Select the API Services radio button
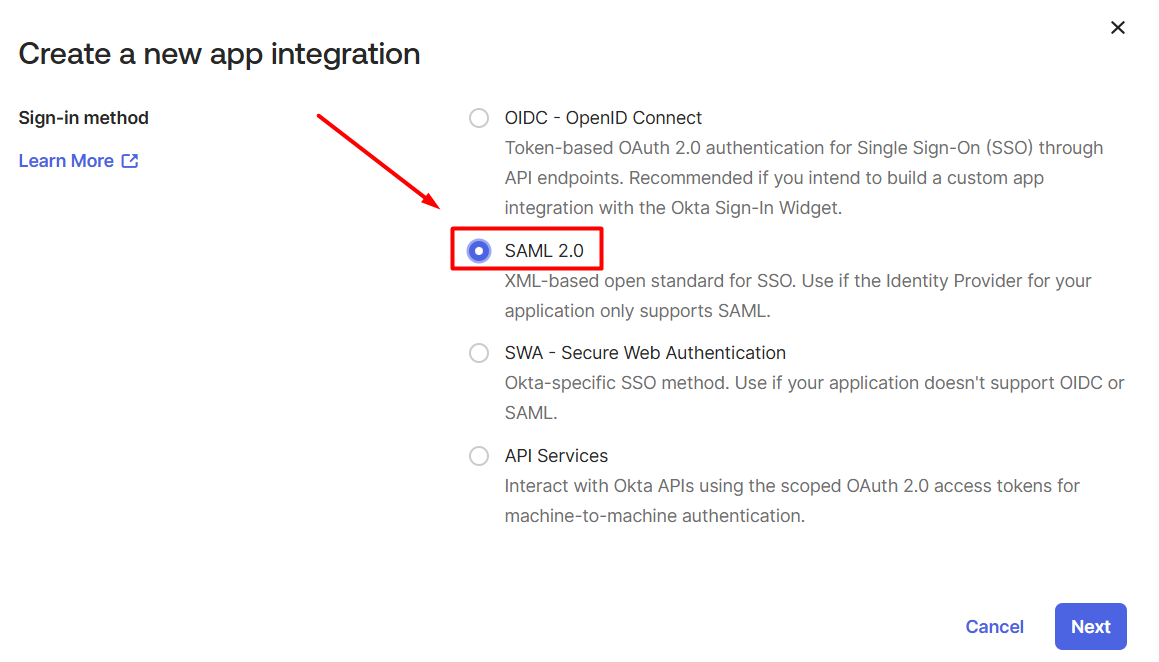 (479, 456)
